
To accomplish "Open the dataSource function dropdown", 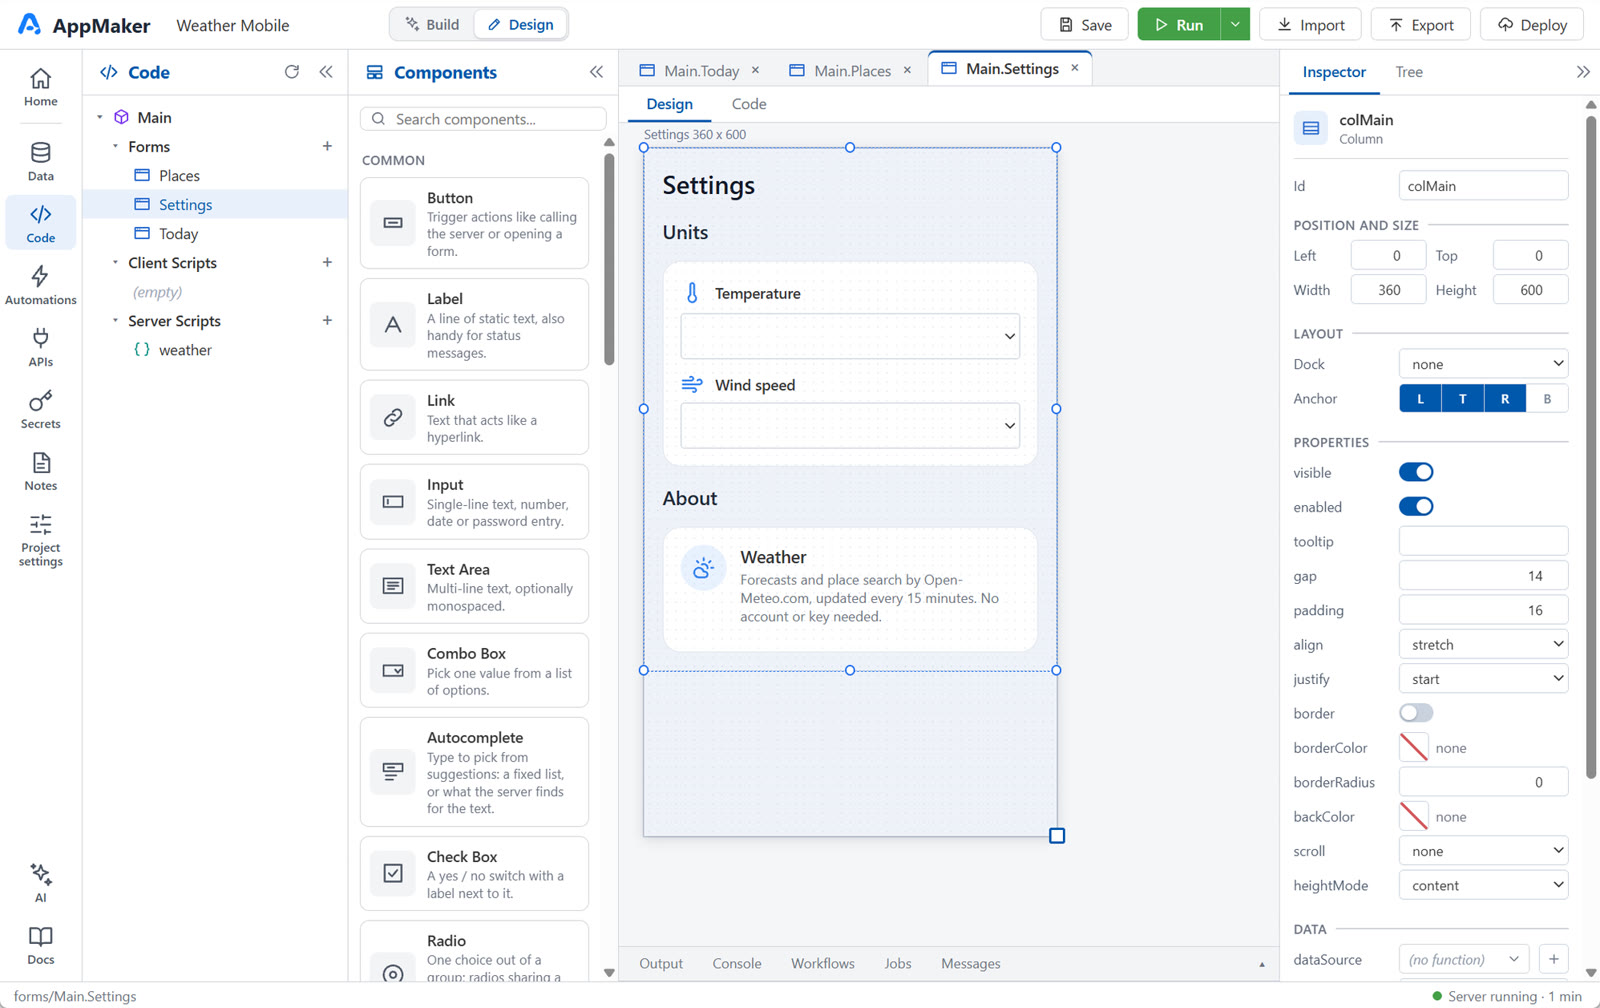I will 1464,959.
